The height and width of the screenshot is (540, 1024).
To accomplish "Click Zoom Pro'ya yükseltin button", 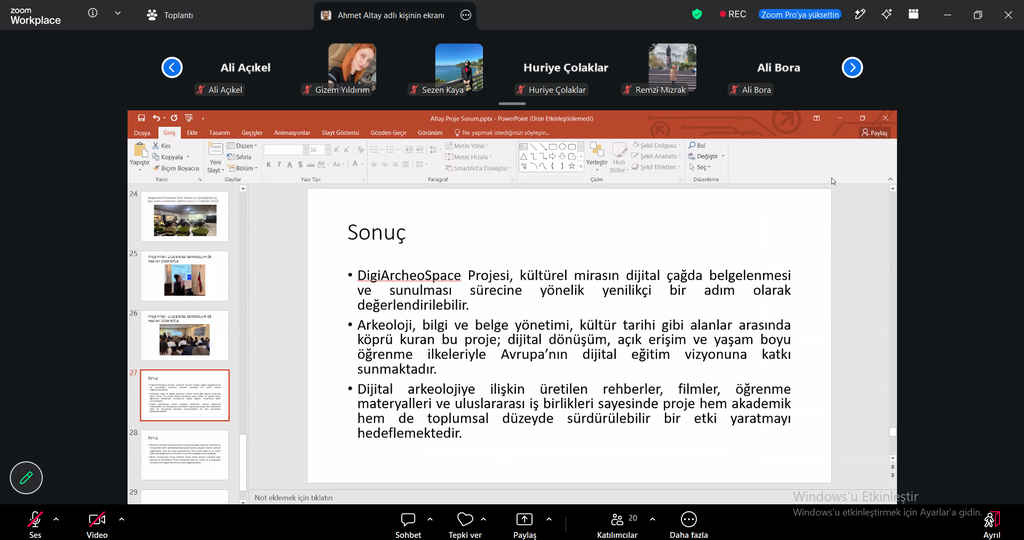I will tap(800, 14).
